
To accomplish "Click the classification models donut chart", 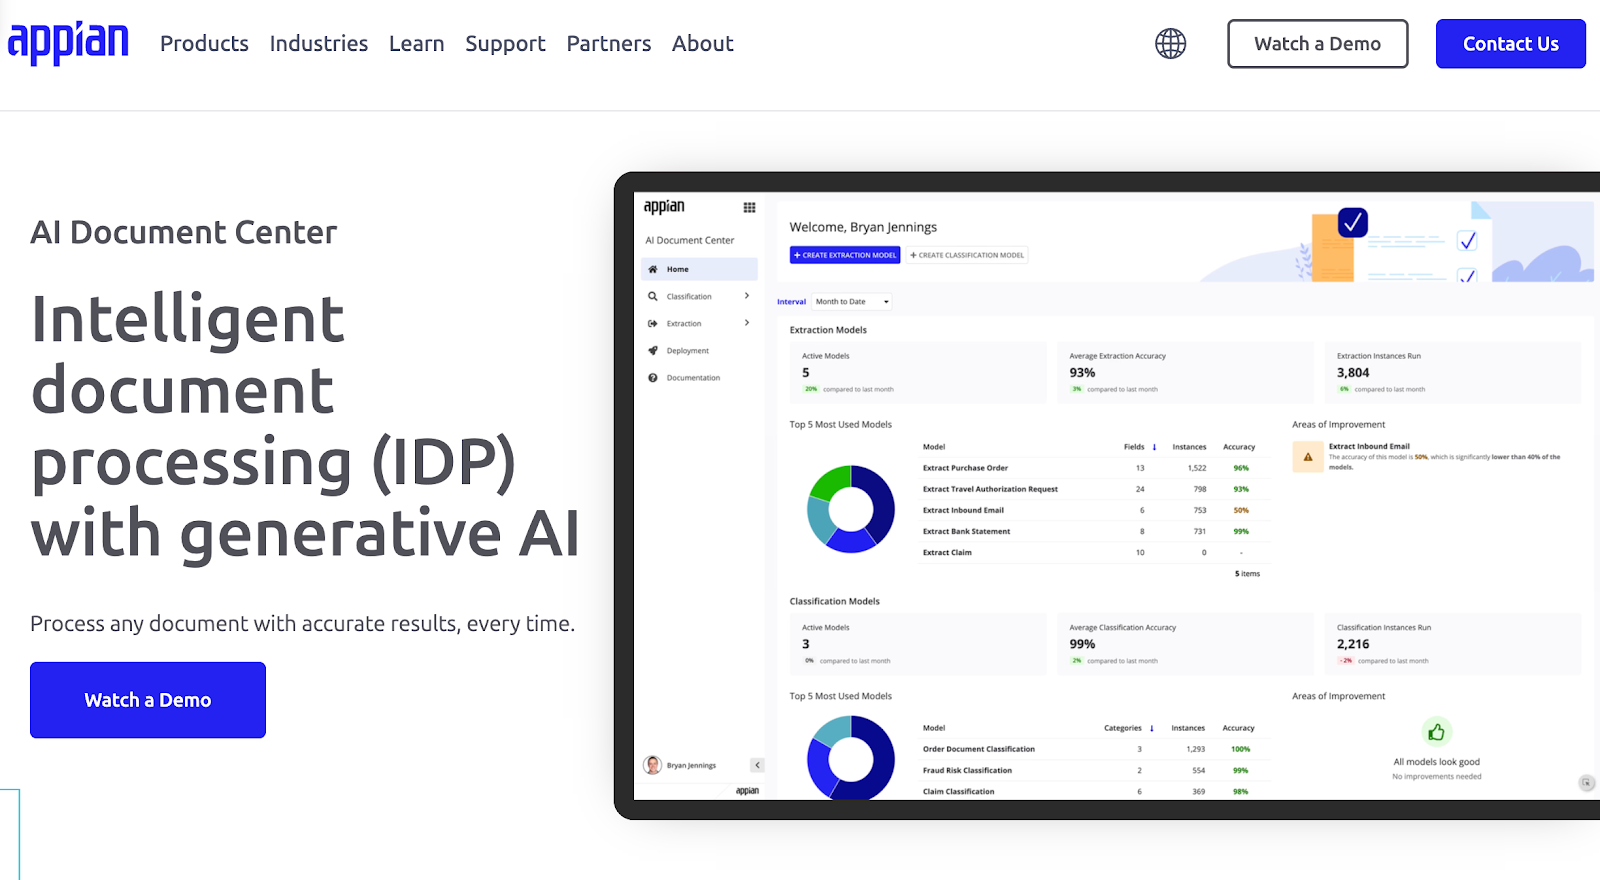I will click(851, 758).
